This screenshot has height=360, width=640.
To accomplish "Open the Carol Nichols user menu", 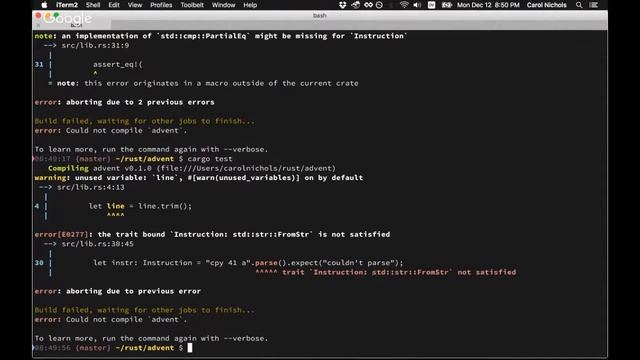I will [547, 5].
